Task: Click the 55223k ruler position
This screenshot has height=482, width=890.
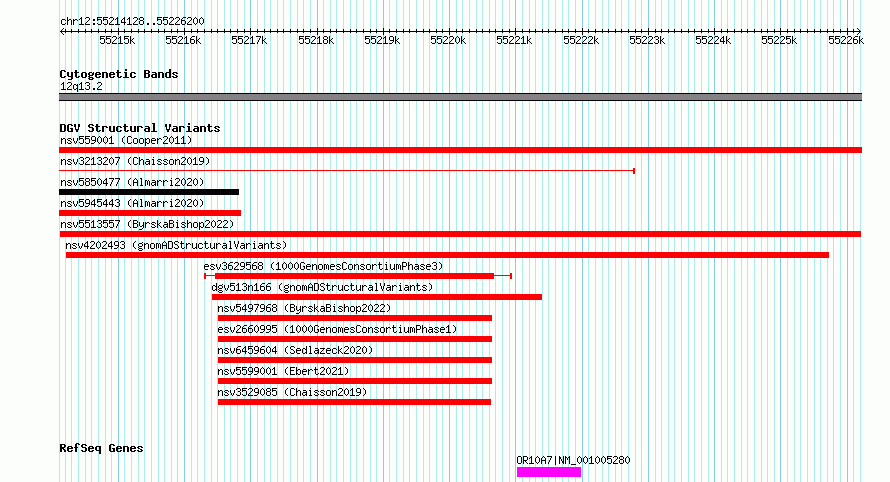Action: coord(647,40)
